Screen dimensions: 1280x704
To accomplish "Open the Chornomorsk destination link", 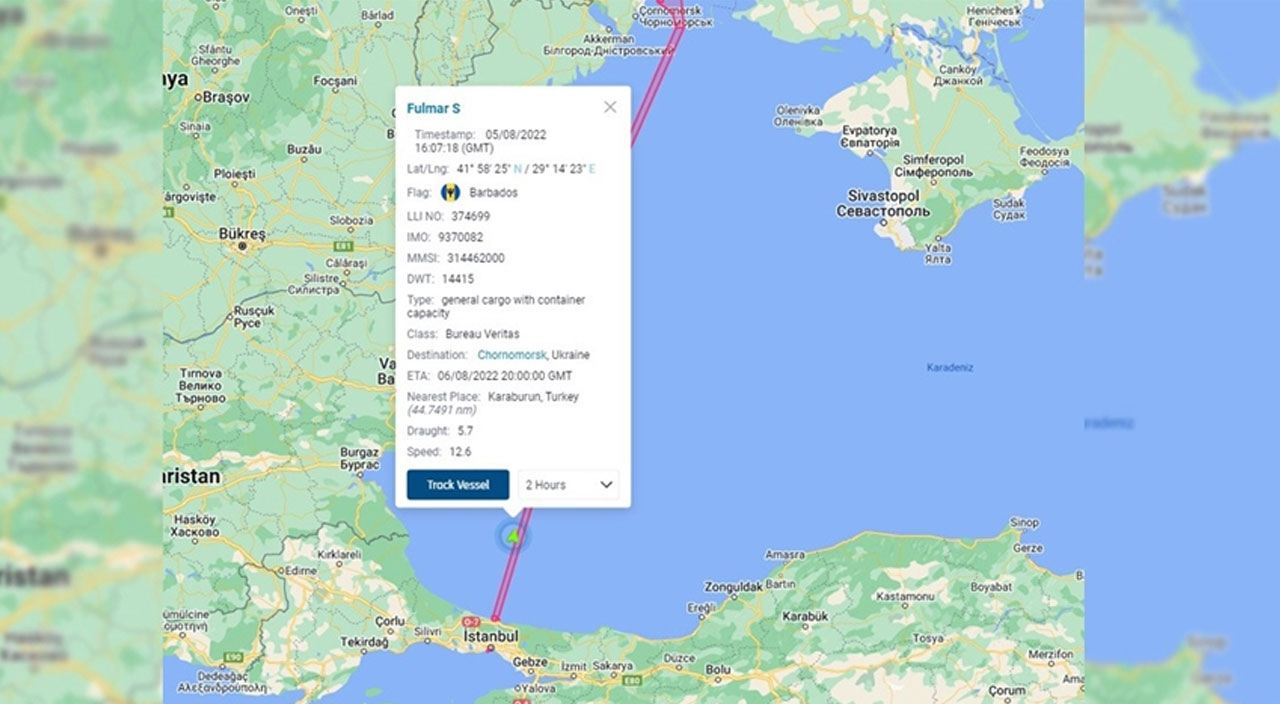I will 511,355.
